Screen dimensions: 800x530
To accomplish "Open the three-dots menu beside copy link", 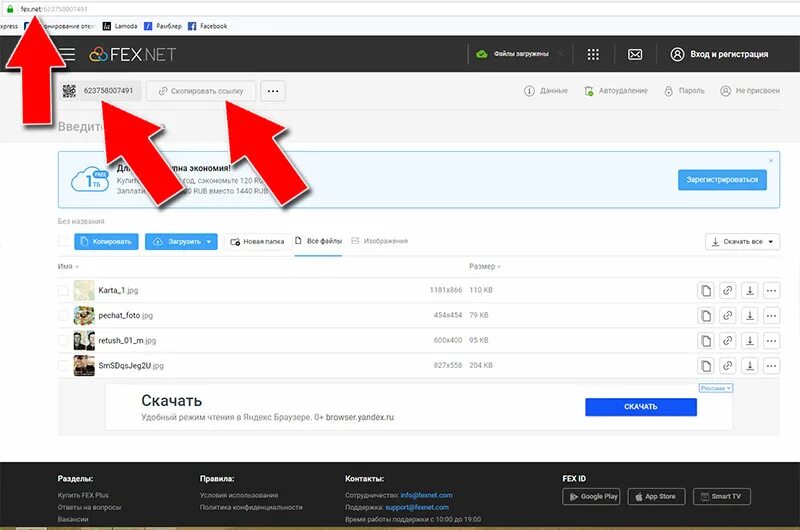I will click(x=273, y=91).
